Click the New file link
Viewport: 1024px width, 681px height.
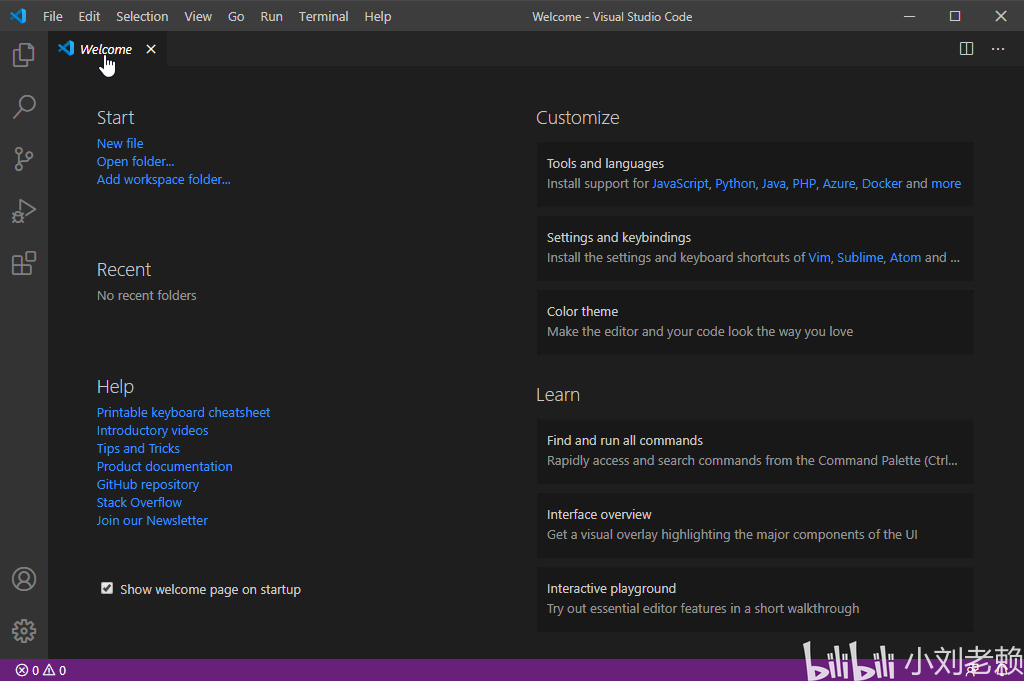[x=120, y=143]
